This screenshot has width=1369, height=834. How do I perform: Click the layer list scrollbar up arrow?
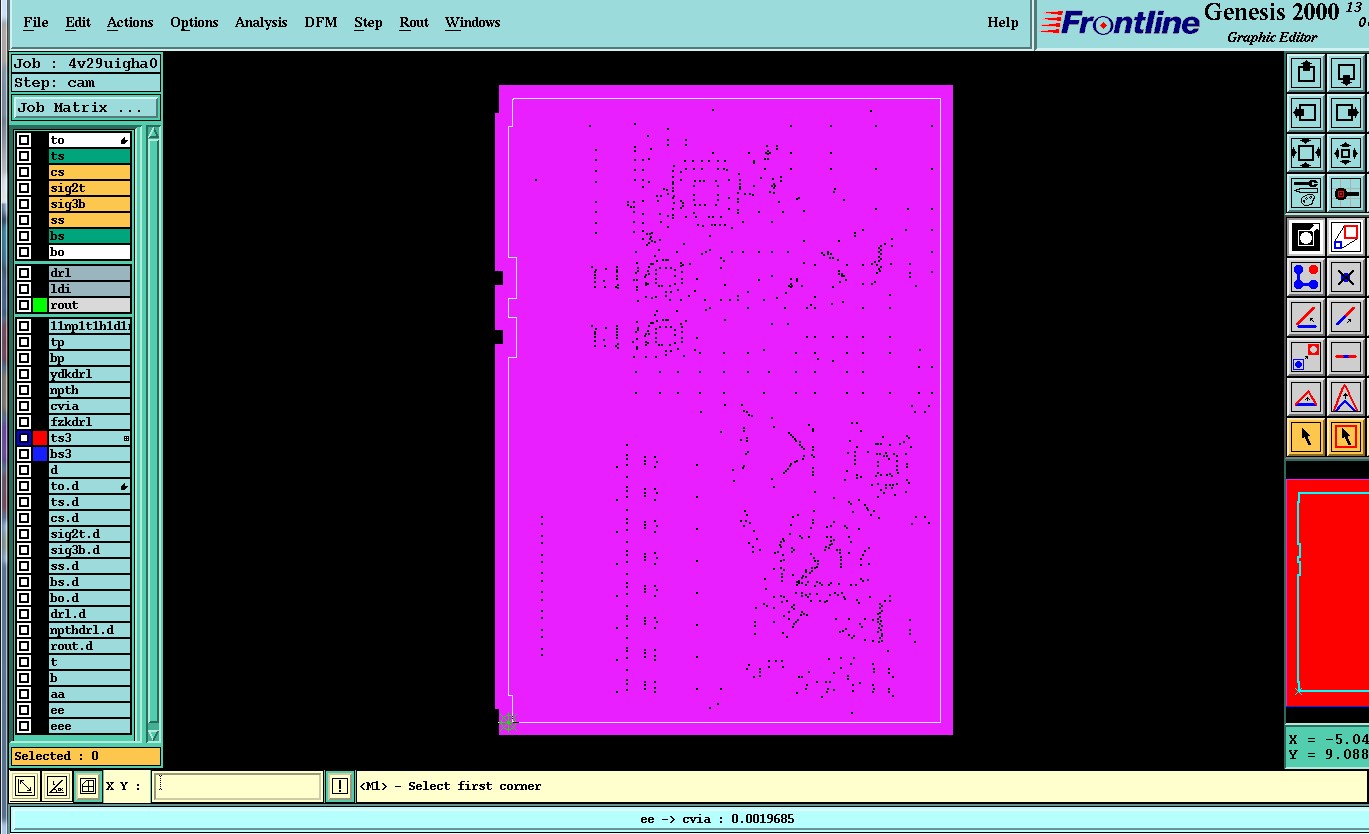click(153, 133)
